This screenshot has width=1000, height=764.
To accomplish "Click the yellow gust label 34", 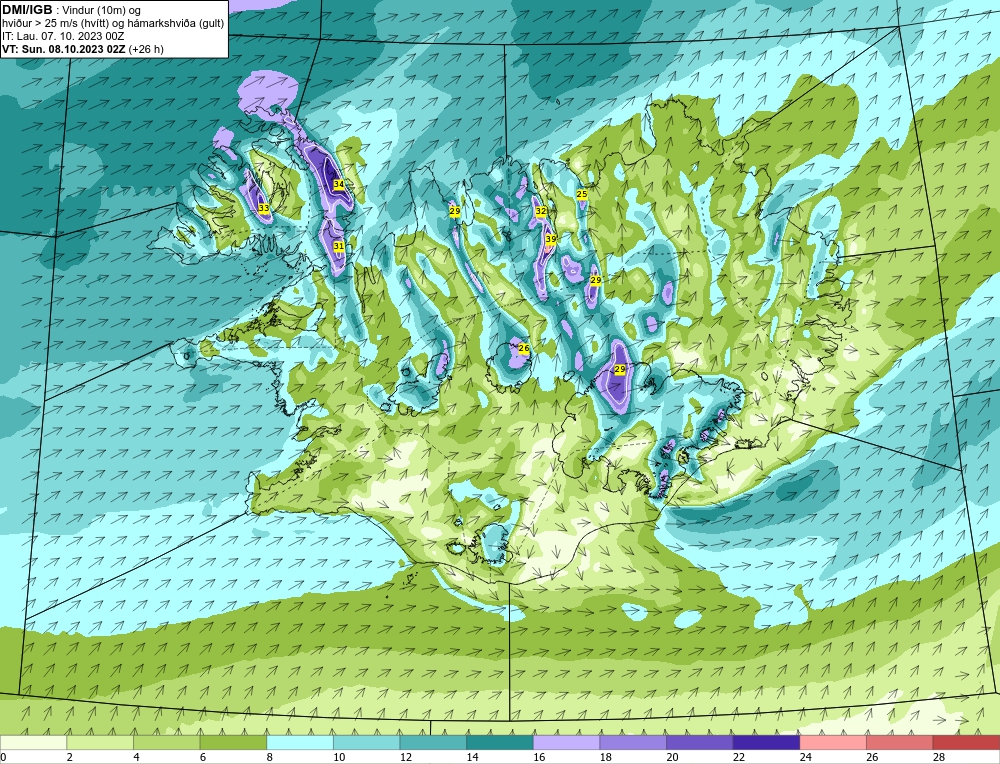I will point(339,184).
